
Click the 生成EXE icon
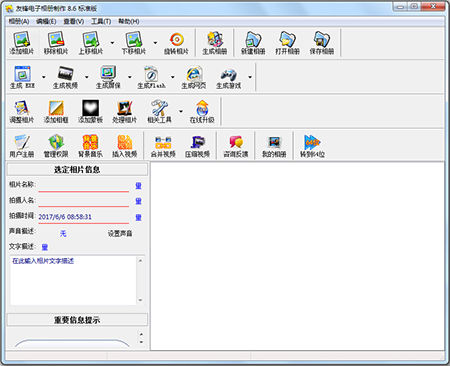click(x=22, y=77)
